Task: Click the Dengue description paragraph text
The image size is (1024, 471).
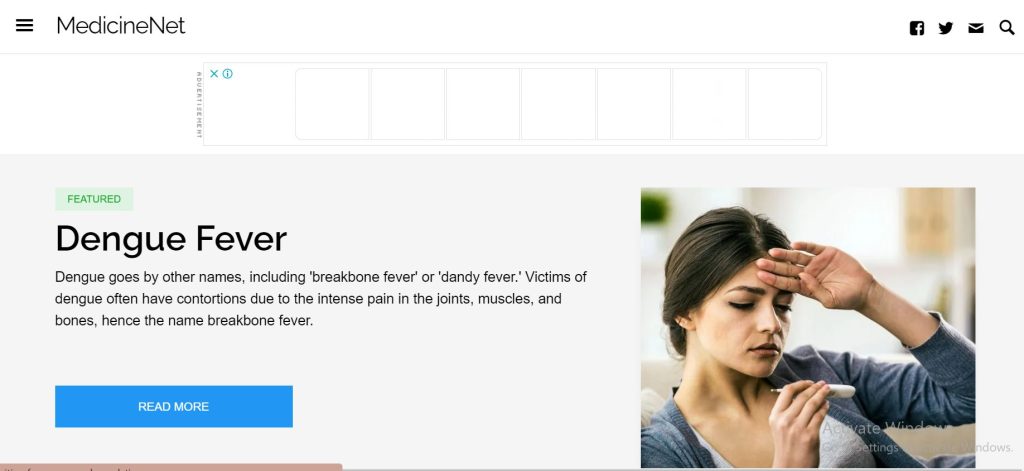Action: (321, 299)
